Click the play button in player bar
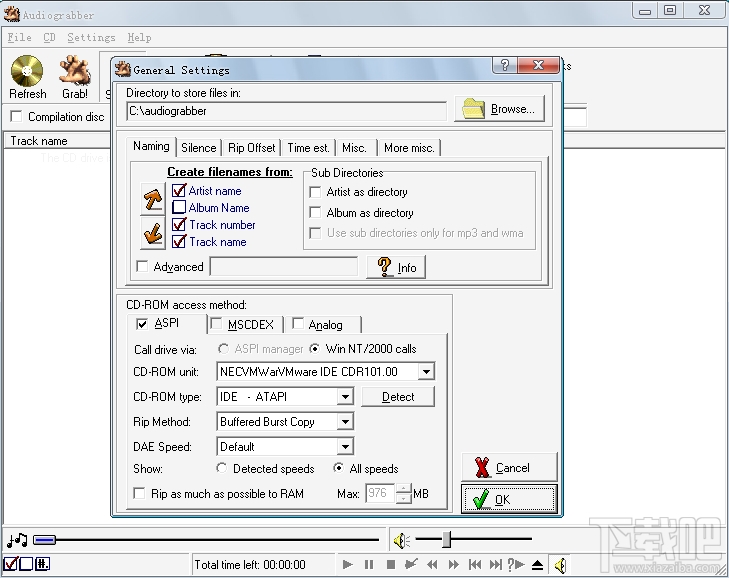The image size is (729, 578). tap(347, 565)
